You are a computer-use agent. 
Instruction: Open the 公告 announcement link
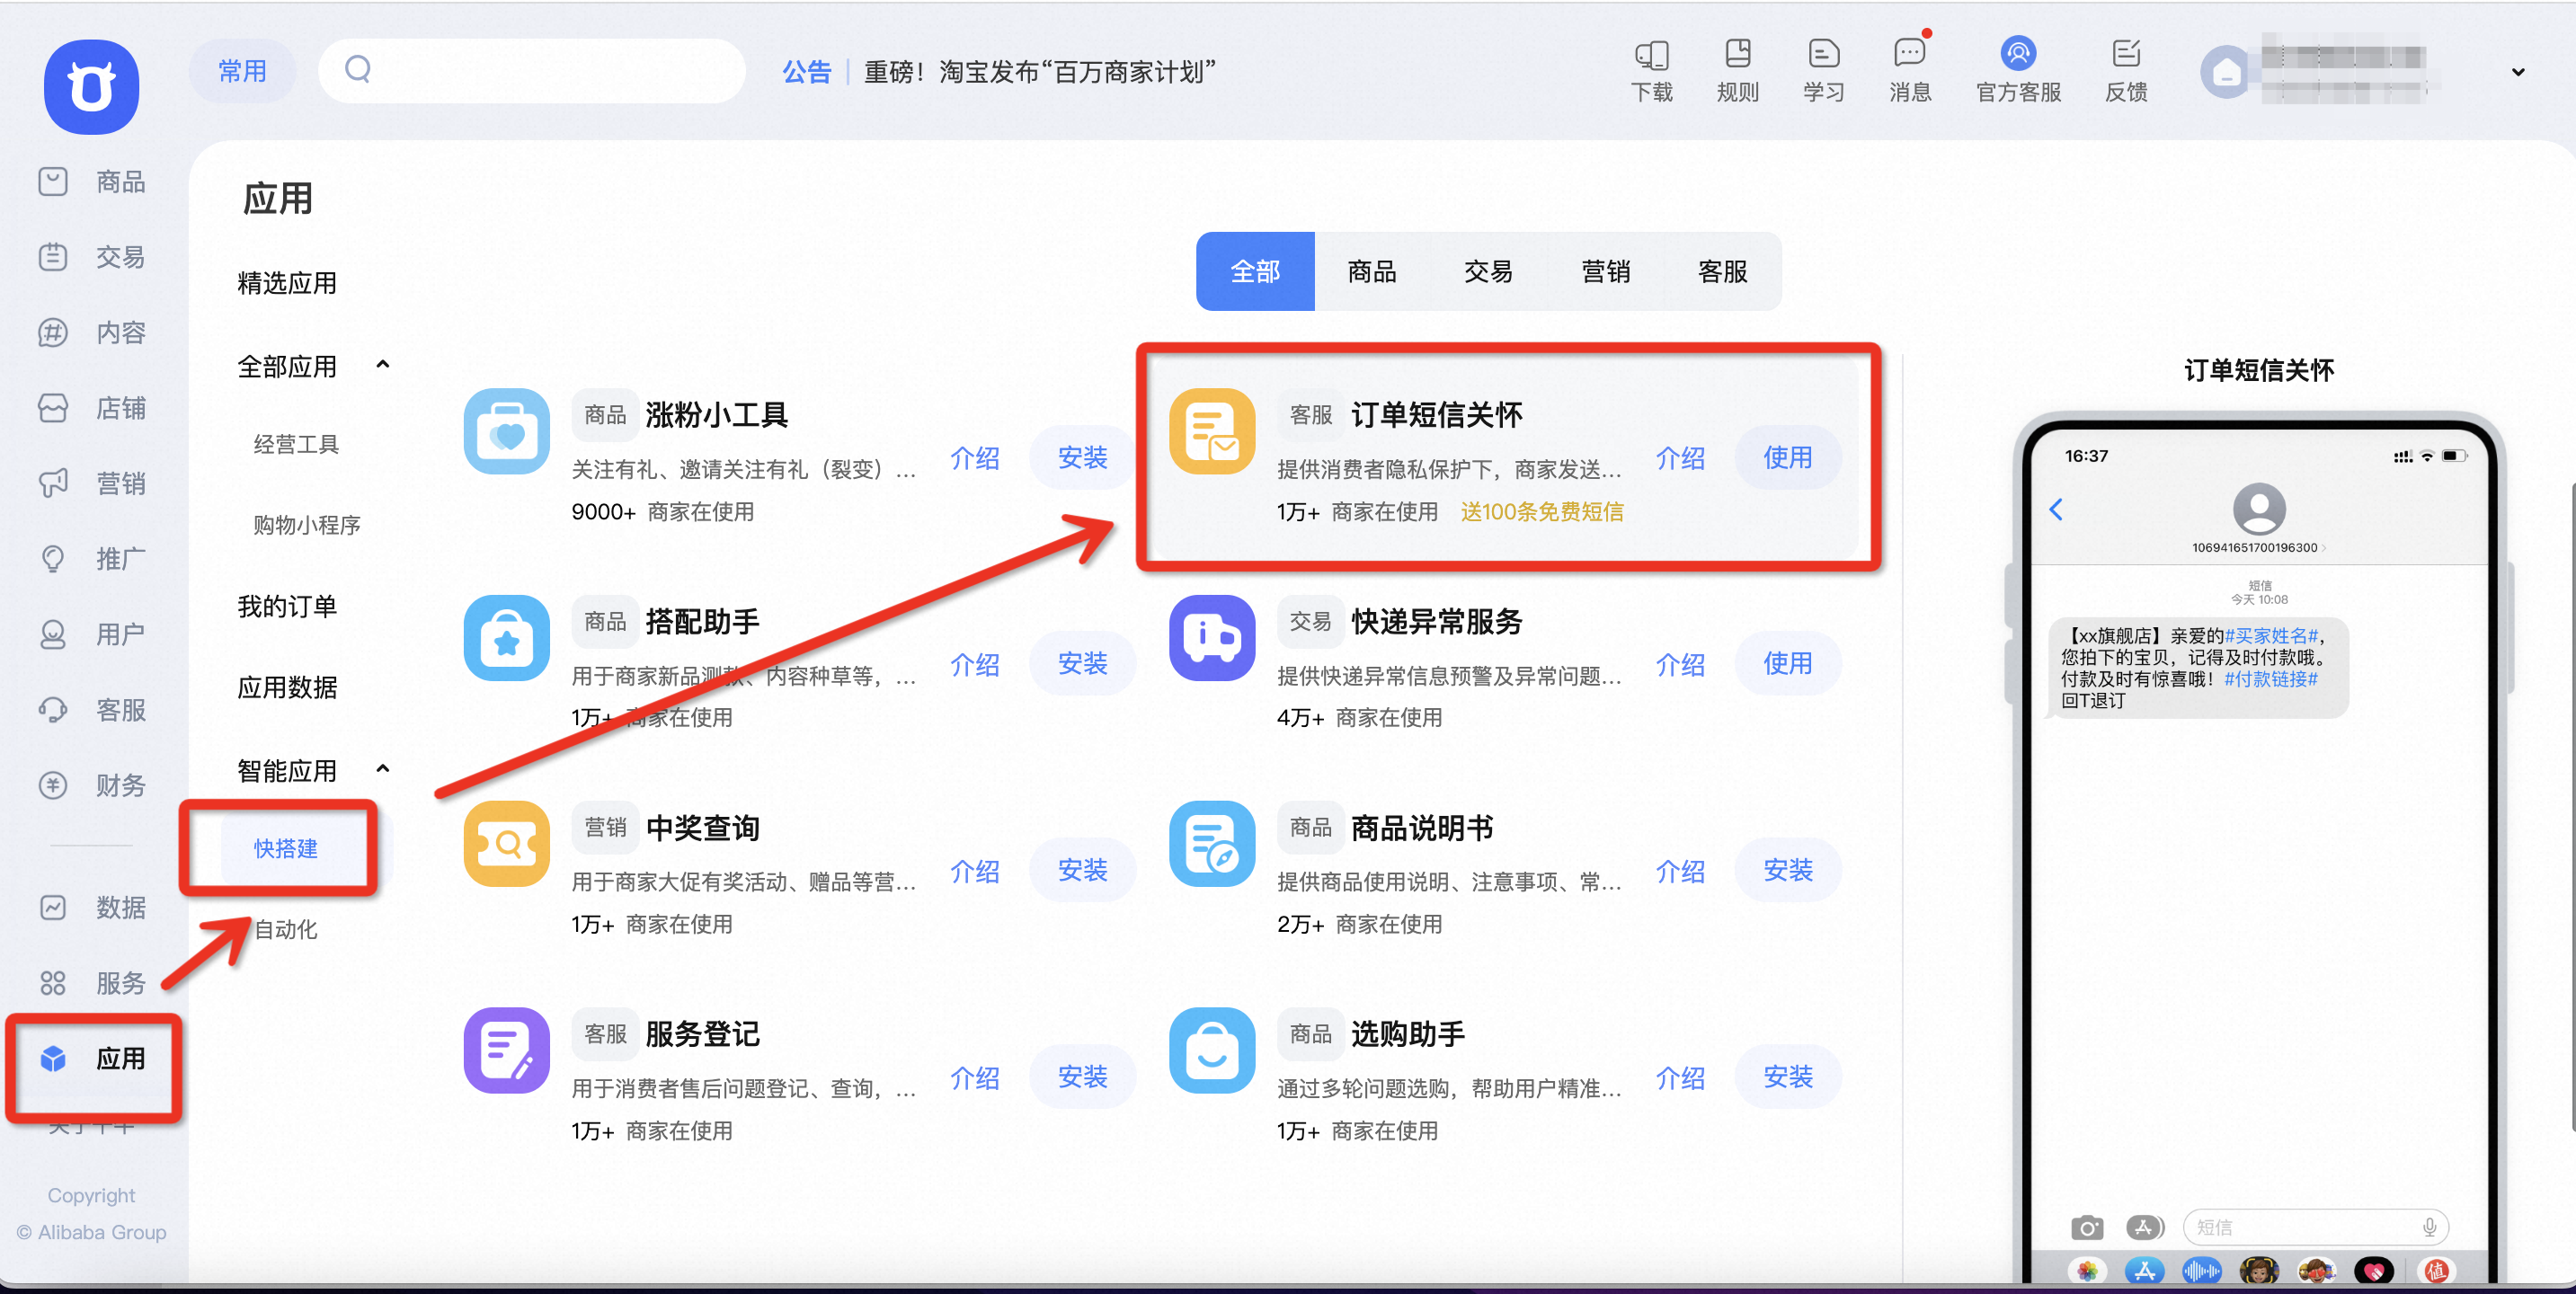pos(806,72)
